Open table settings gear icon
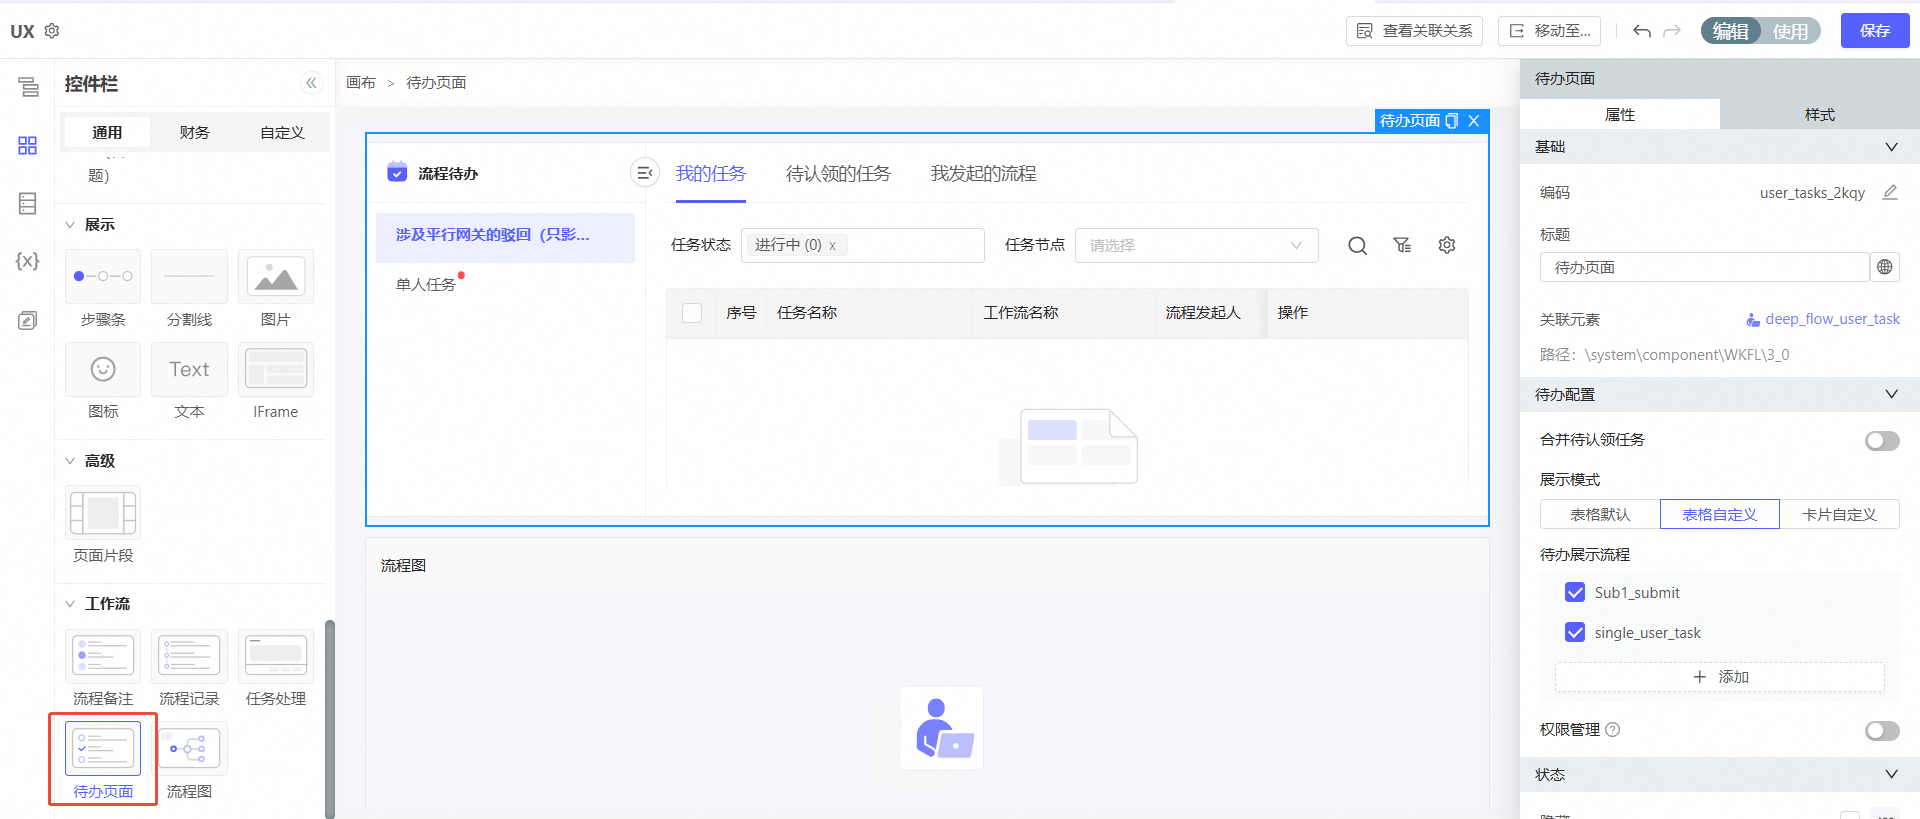1920x819 pixels. (x=1447, y=245)
